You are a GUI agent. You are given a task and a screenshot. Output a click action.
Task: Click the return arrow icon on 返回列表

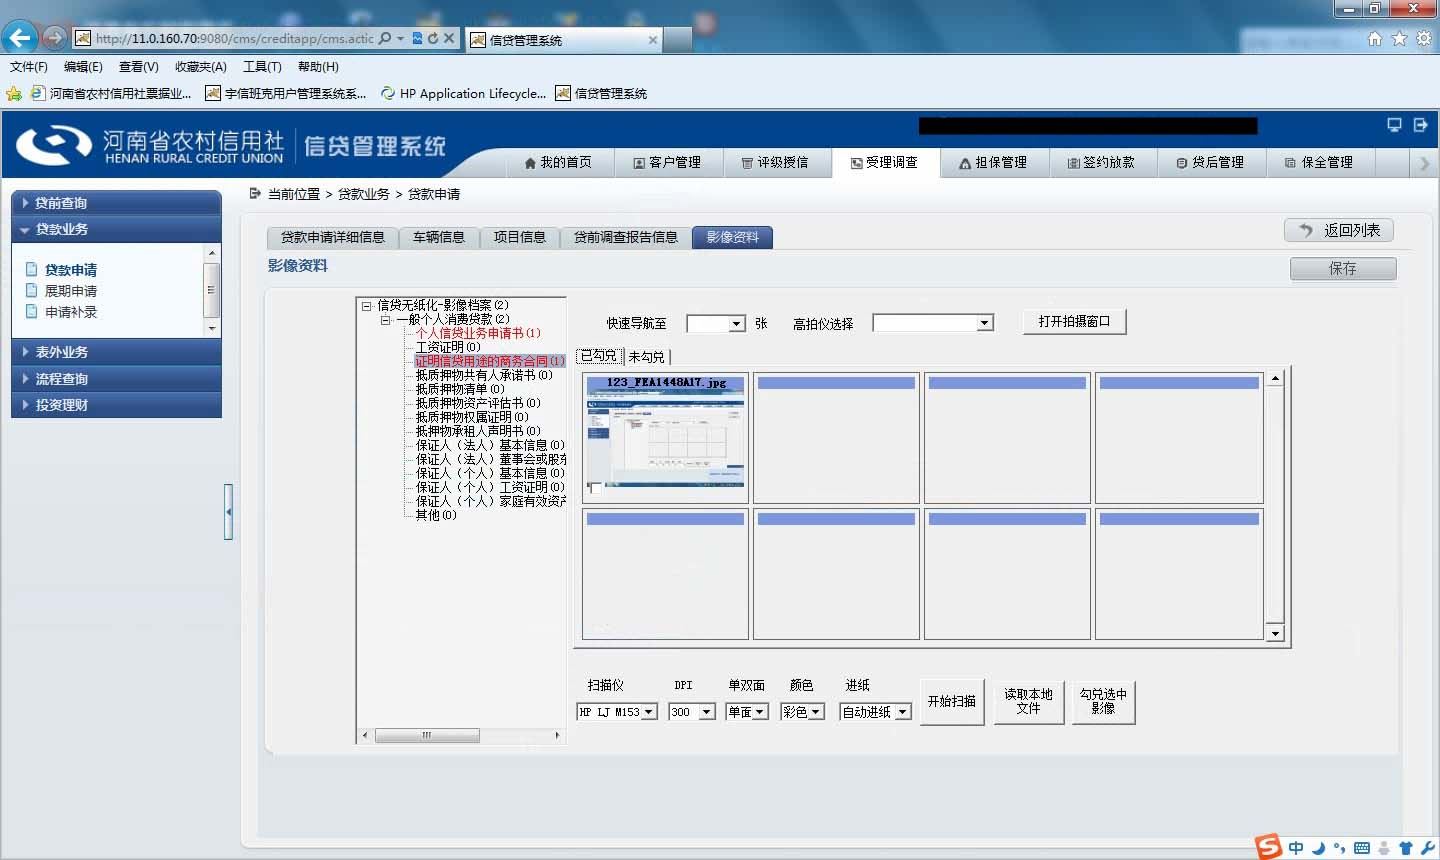(1305, 230)
